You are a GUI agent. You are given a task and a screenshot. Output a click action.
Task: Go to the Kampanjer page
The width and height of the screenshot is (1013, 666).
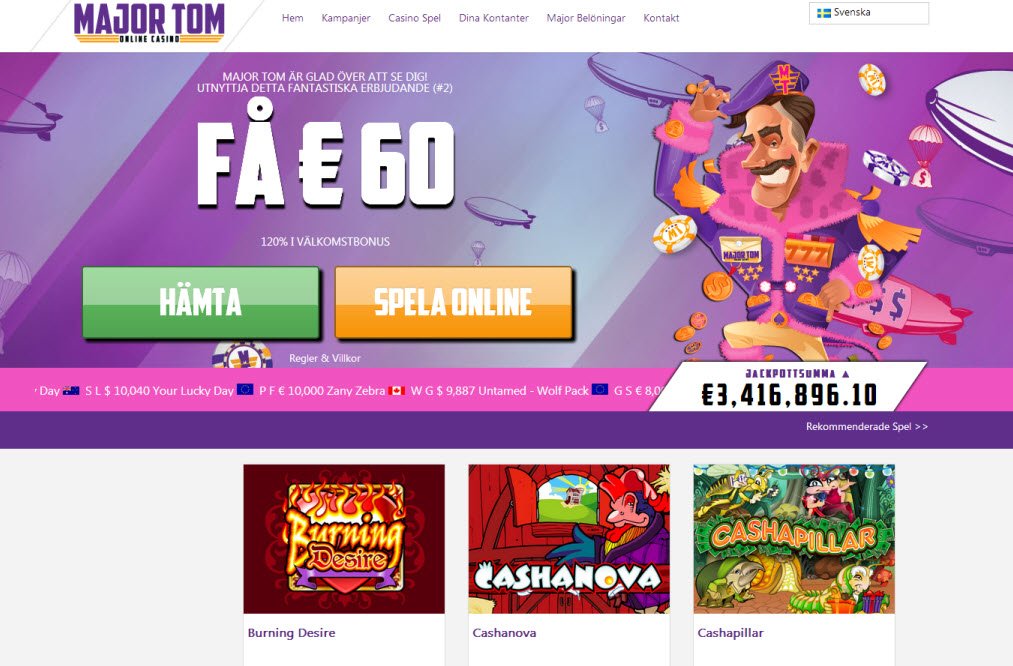coord(346,18)
